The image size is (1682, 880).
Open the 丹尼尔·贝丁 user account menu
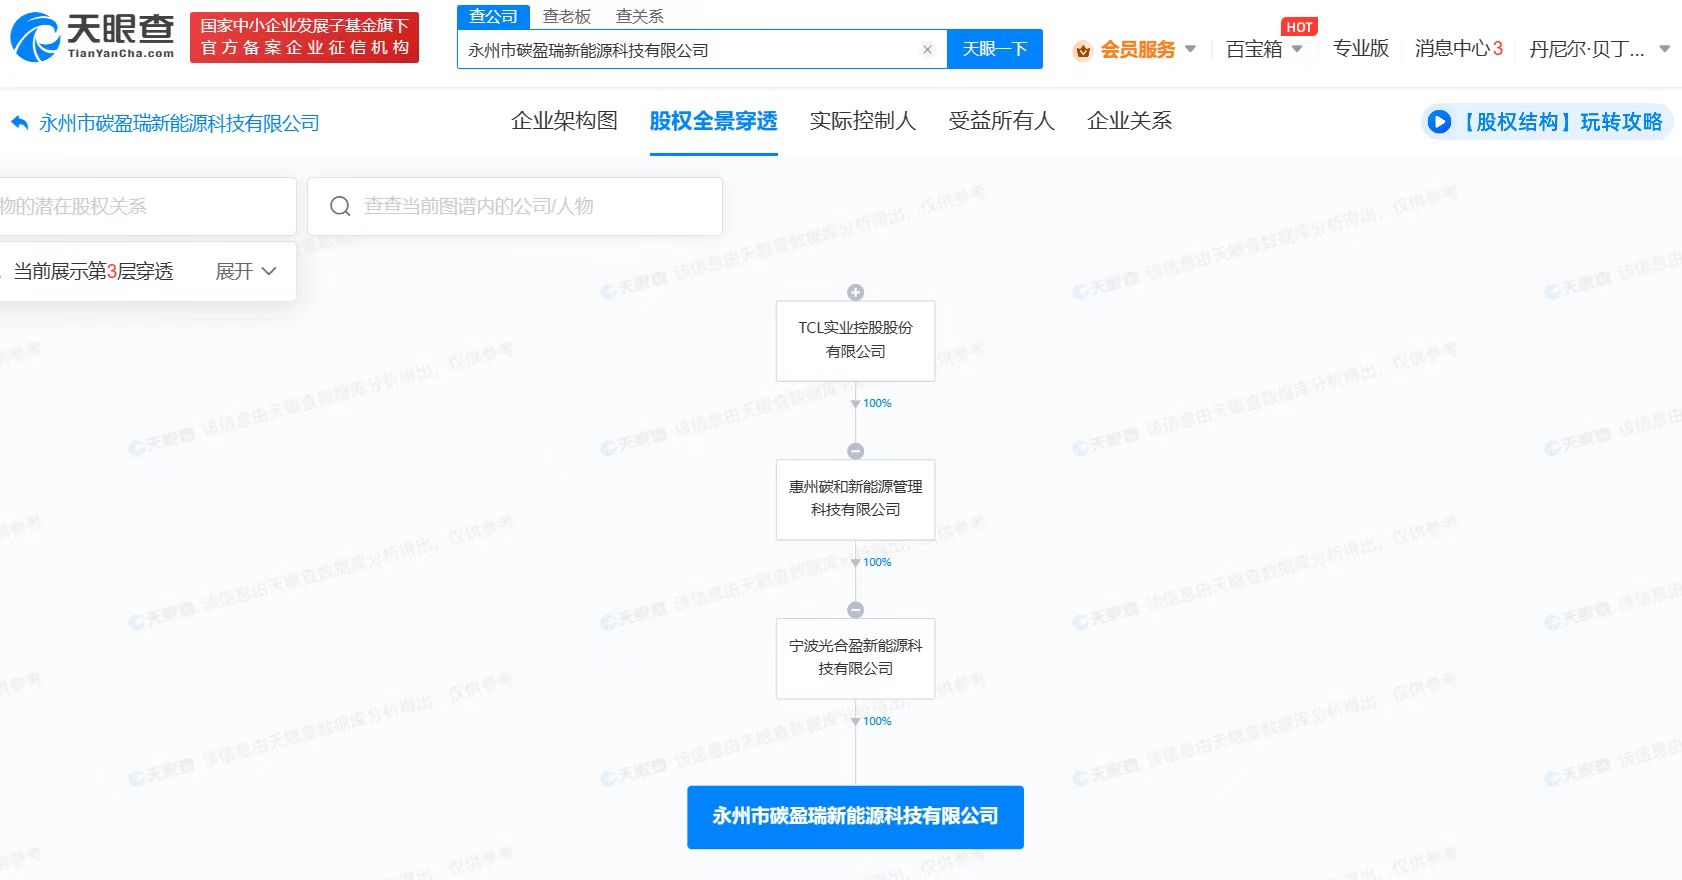[1599, 49]
